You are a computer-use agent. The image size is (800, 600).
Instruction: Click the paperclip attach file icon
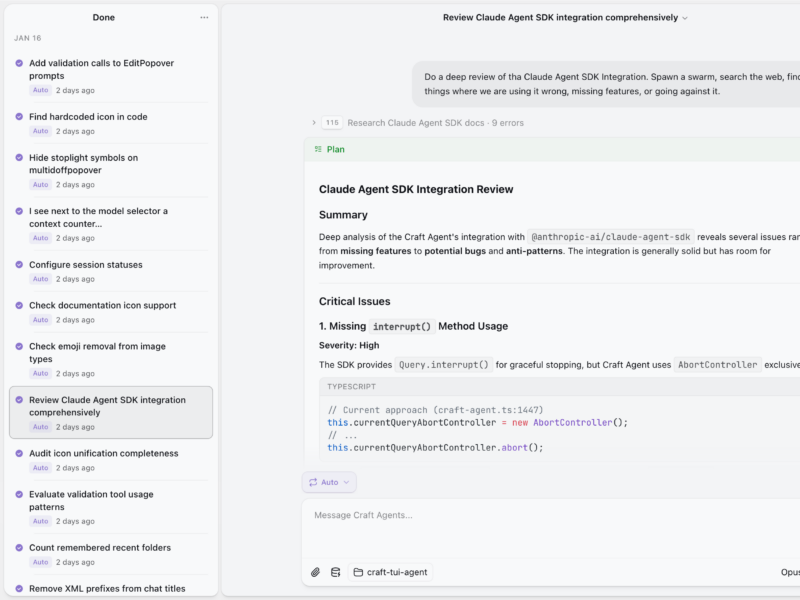tap(315, 572)
